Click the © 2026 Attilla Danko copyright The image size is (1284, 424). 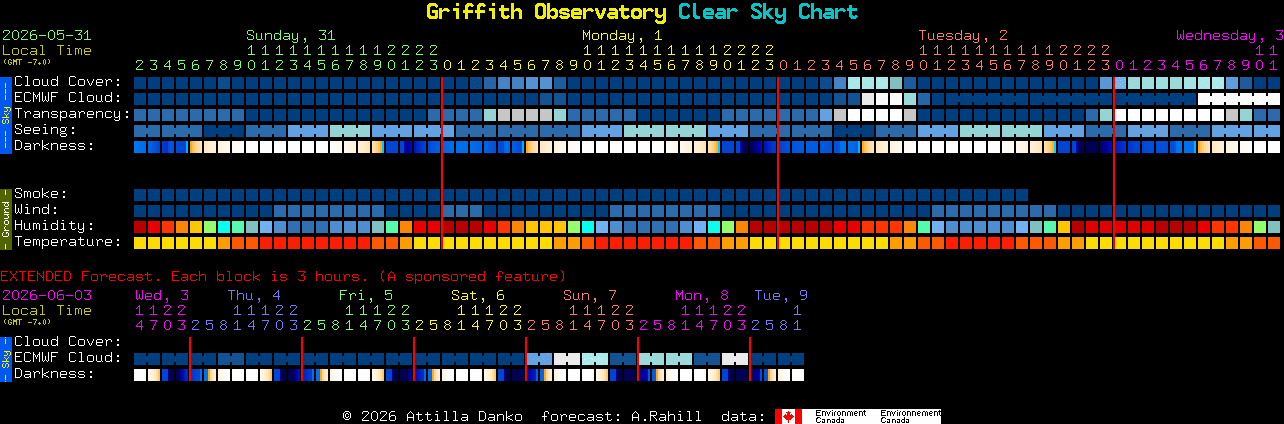tap(432, 416)
